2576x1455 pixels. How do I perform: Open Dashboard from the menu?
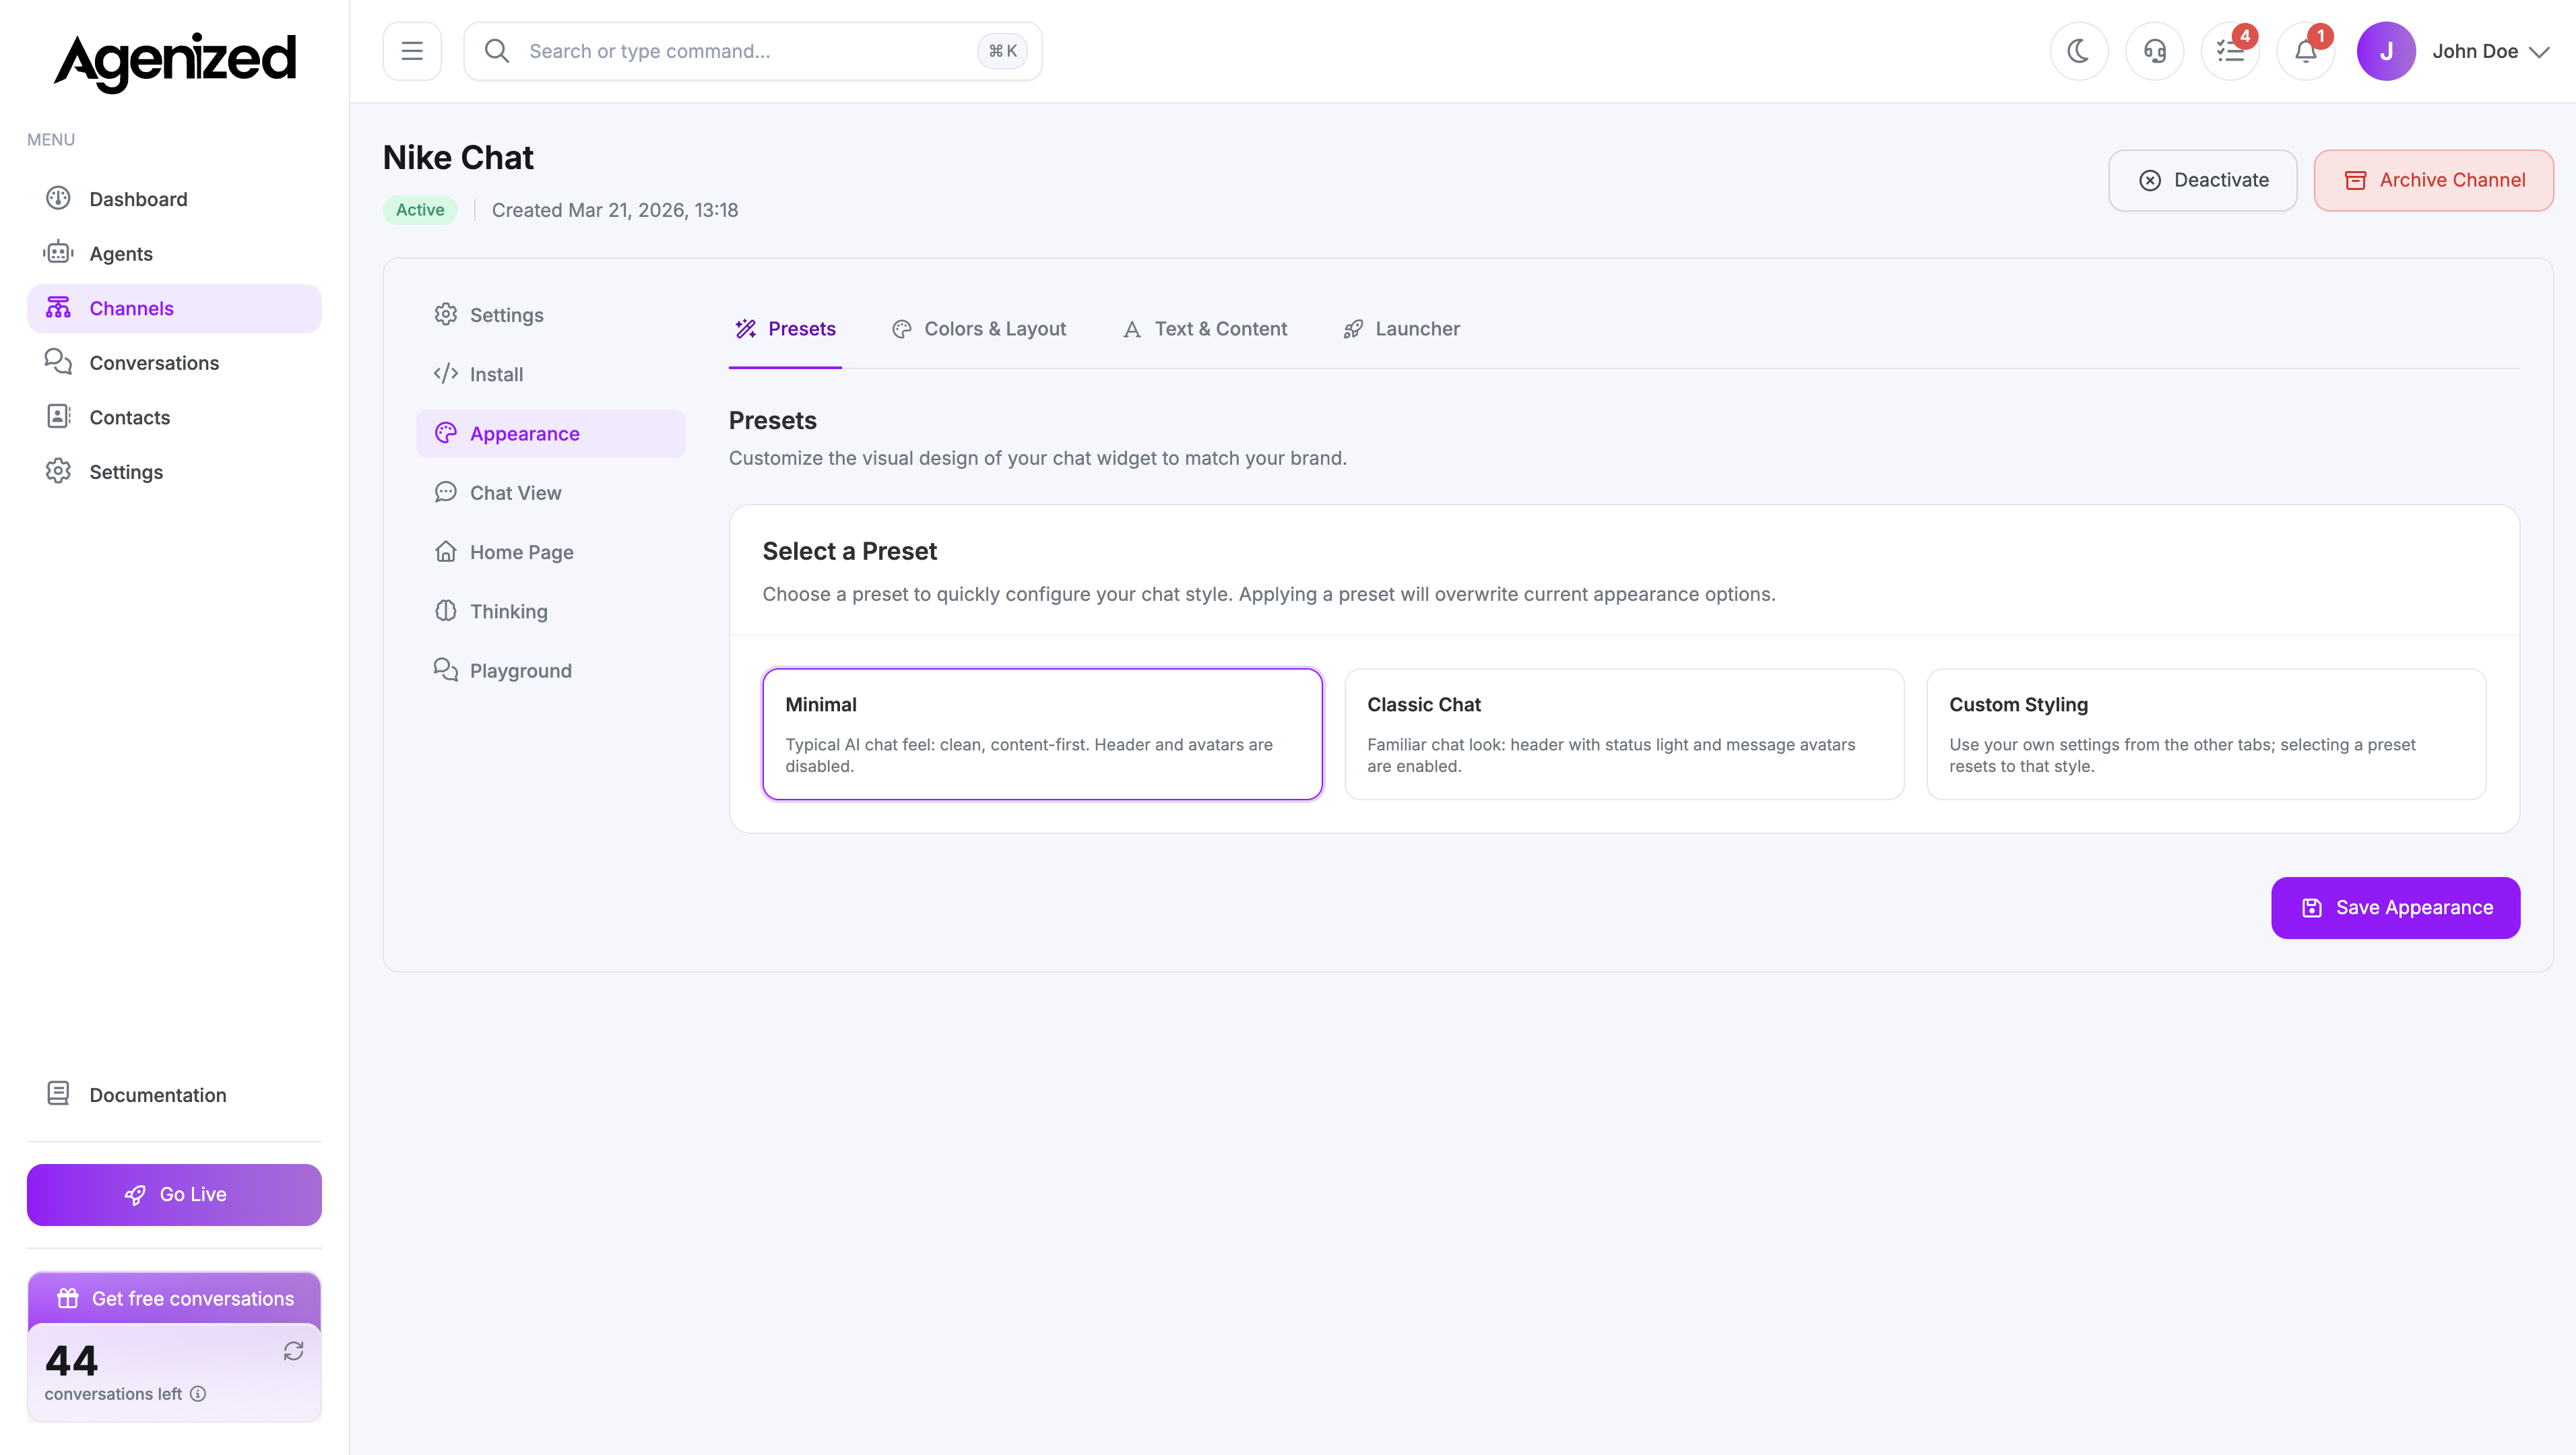click(174, 199)
